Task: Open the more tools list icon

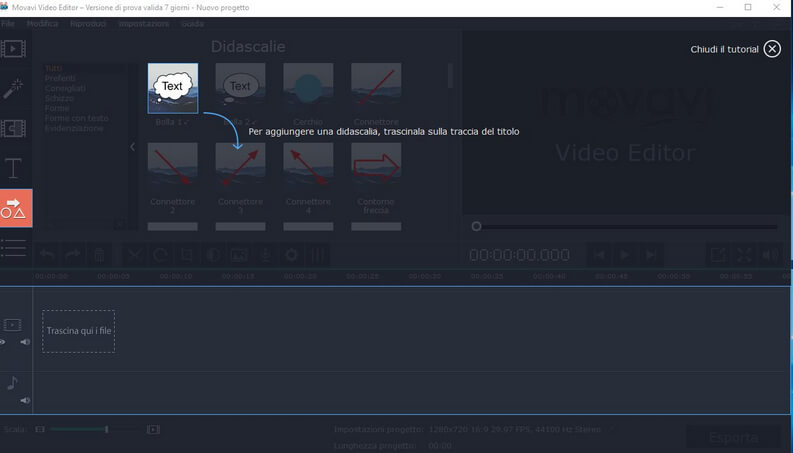Action: pyautogui.click(x=13, y=248)
